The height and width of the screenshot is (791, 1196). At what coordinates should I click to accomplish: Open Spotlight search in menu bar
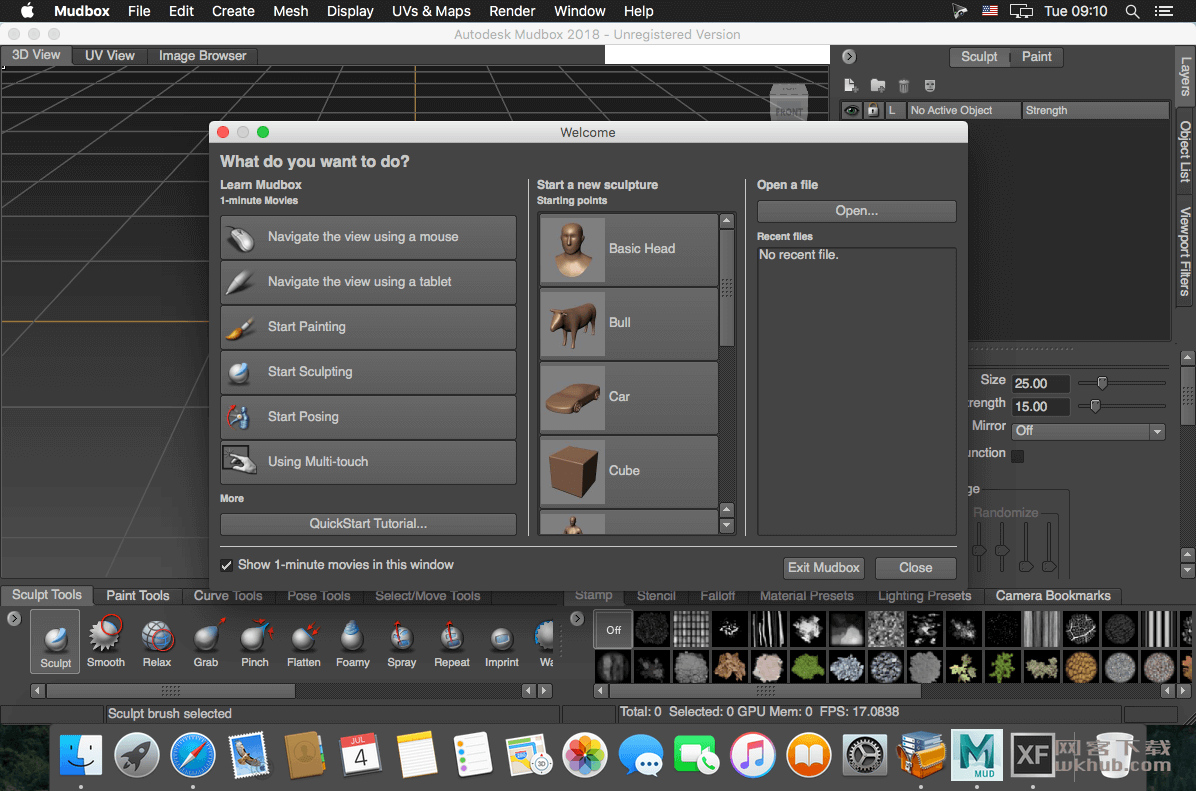pyautogui.click(x=1132, y=11)
